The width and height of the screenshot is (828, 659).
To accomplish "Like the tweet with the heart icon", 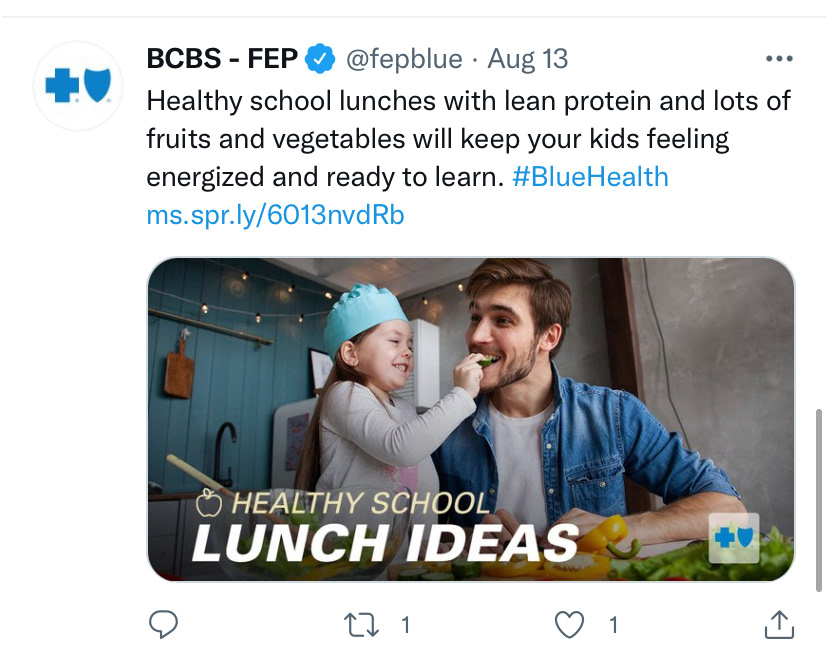I will pyautogui.click(x=569, y=625).
